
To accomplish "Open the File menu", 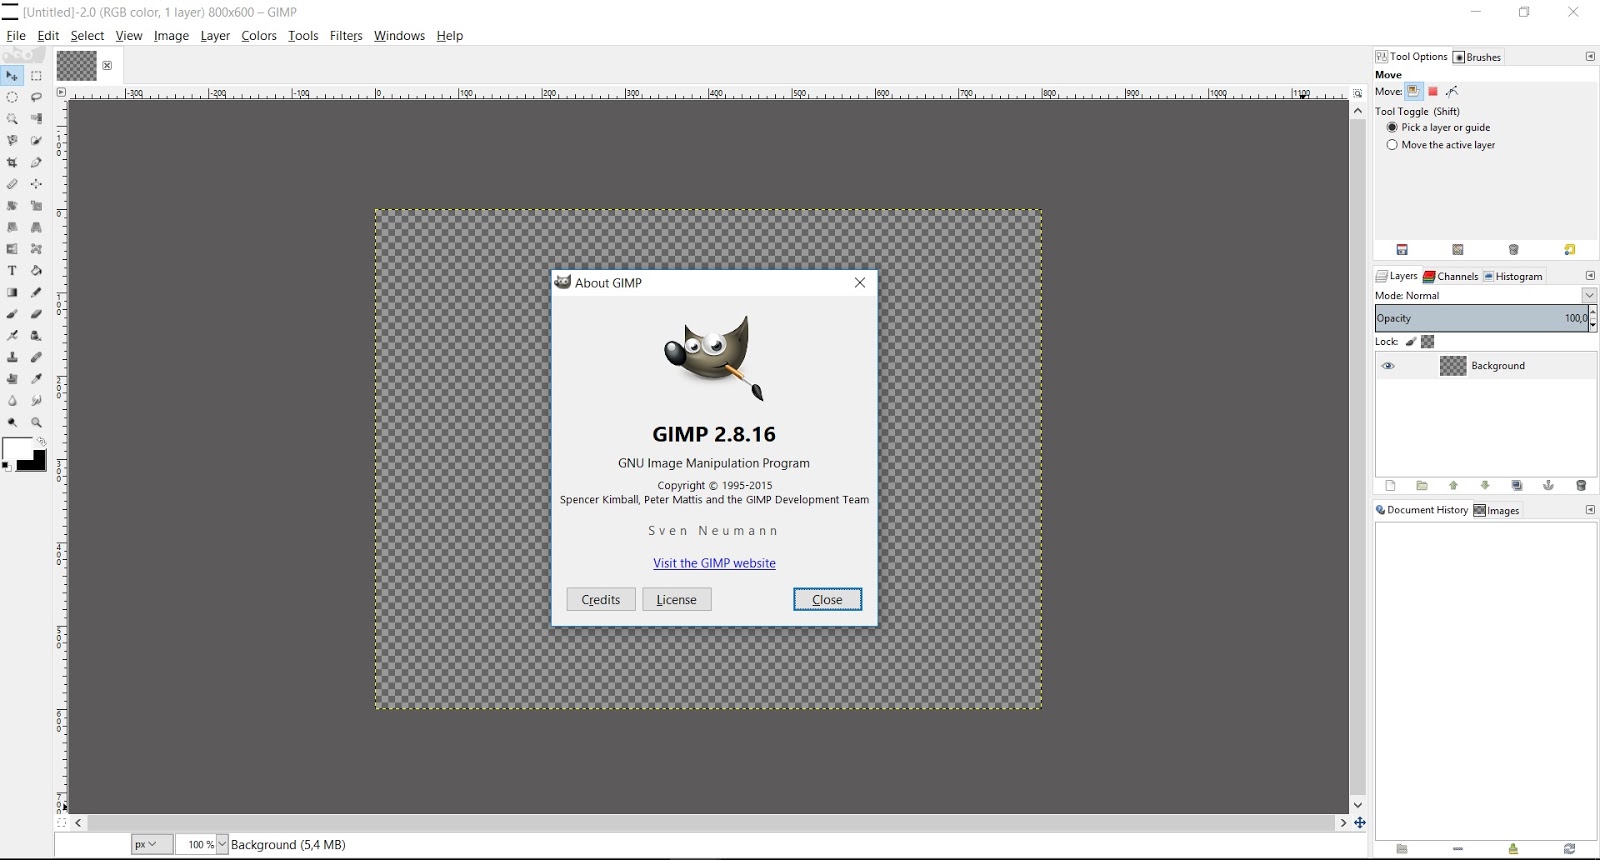I will pos(16,36).
